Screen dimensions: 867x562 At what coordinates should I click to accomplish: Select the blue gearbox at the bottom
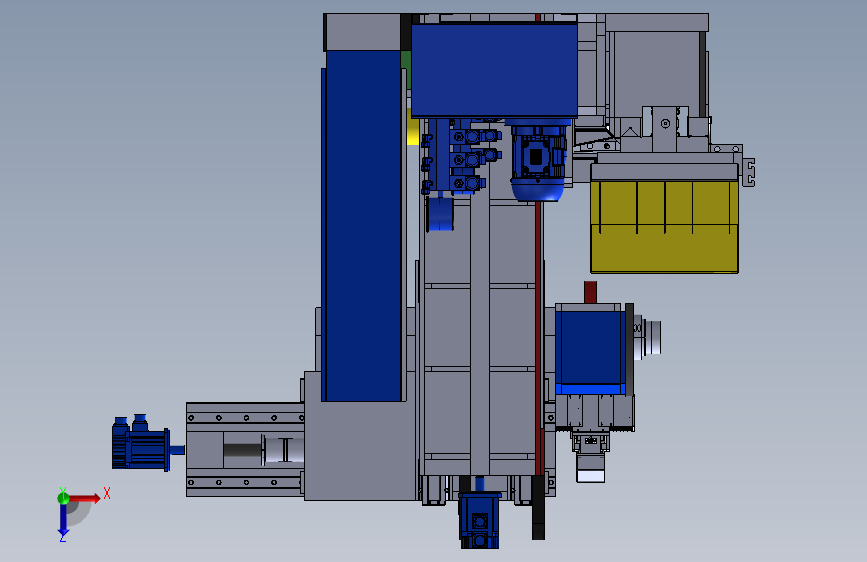tap(479, 521)
